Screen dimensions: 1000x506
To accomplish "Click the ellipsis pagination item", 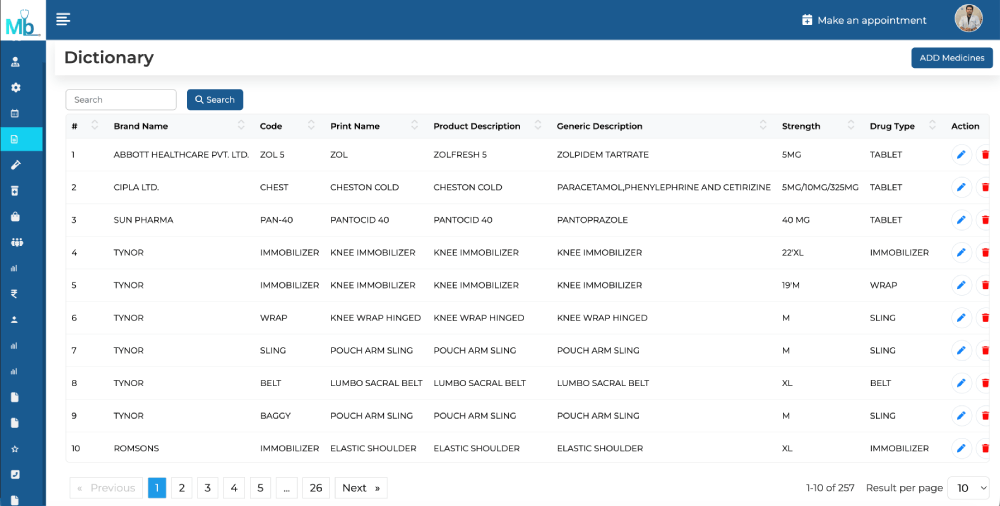I will click(286, 488).
